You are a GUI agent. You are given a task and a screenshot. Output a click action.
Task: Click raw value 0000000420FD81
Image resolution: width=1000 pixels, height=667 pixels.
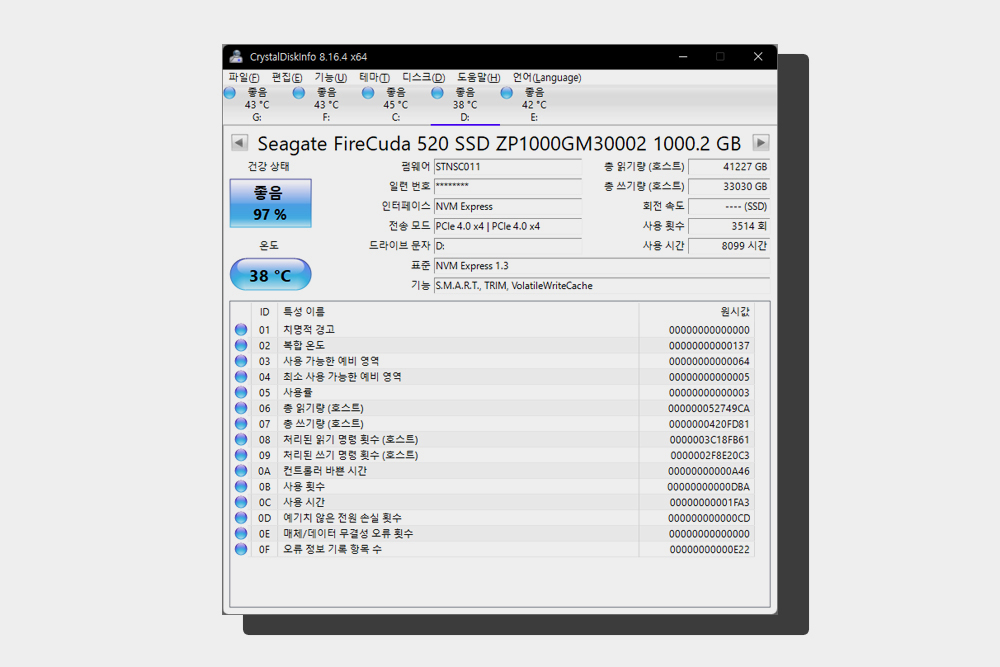709,424
